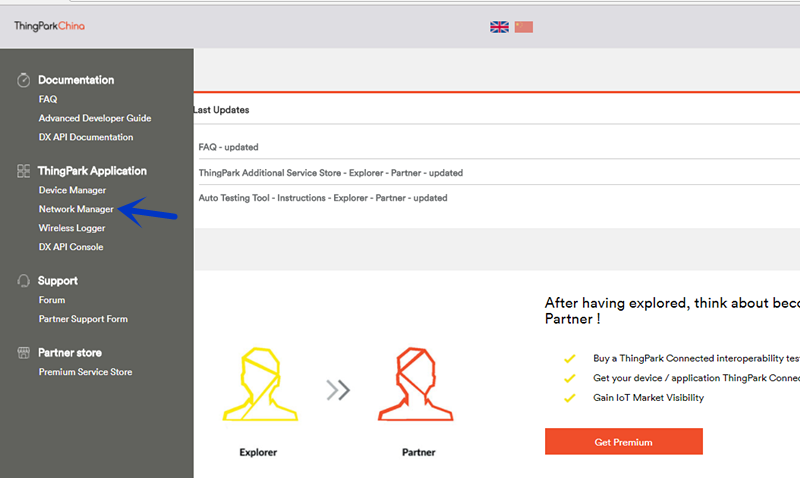Click the Documentation stopwatch icon

click(x=23, y=80)
